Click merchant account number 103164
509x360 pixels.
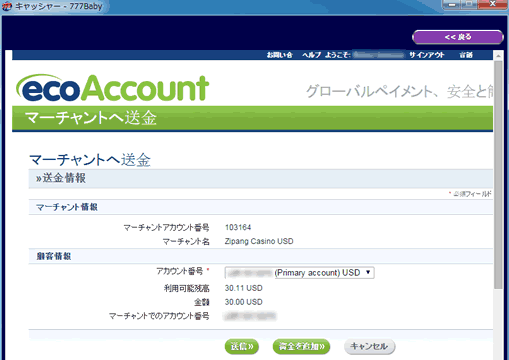pyautogui.click(x=238, y=227)
